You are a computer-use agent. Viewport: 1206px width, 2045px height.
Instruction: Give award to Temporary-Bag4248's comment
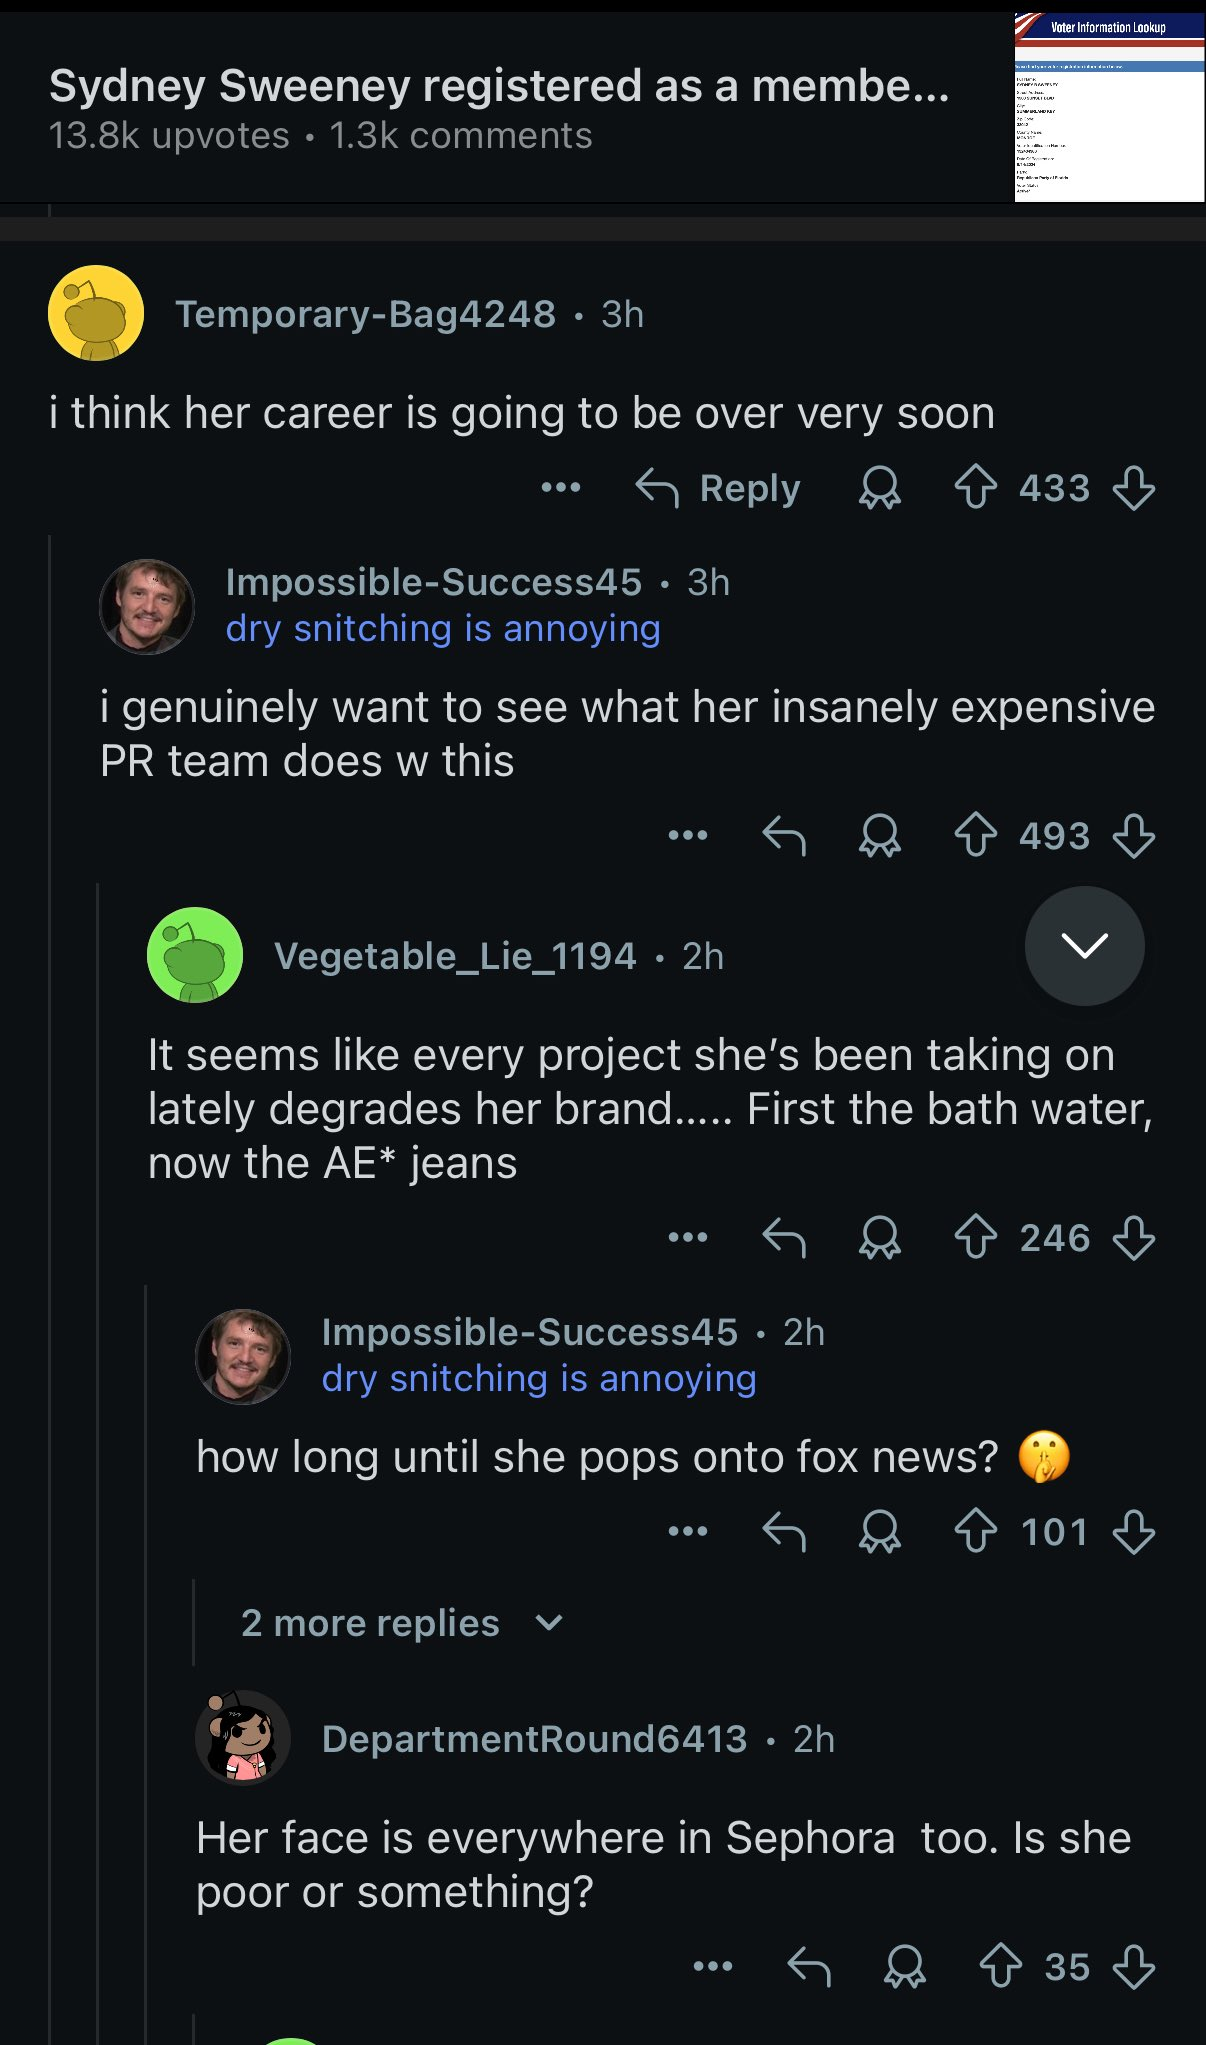[880, 488]
